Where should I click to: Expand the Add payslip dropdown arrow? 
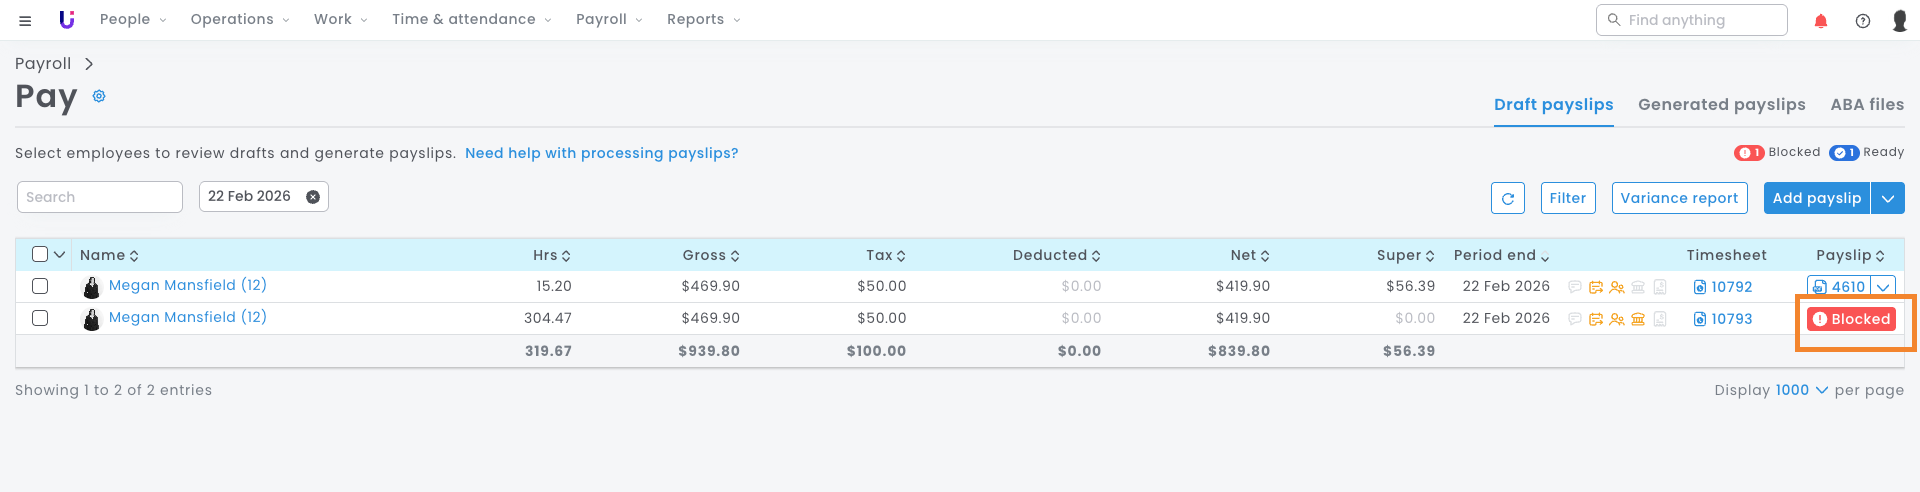pos(1888,198)
